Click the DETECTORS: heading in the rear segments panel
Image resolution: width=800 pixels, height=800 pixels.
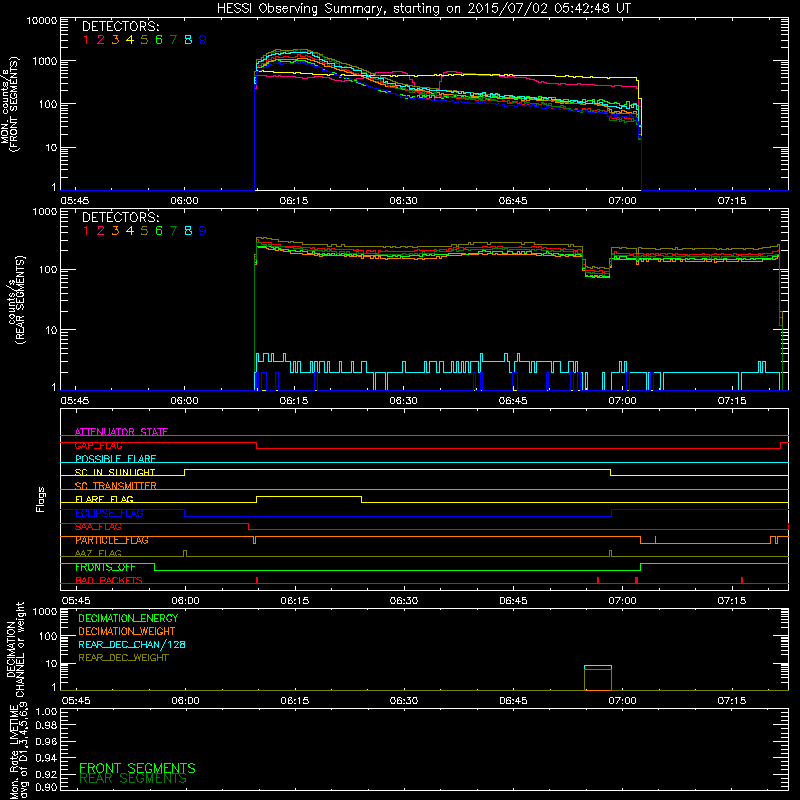[120, 218]
